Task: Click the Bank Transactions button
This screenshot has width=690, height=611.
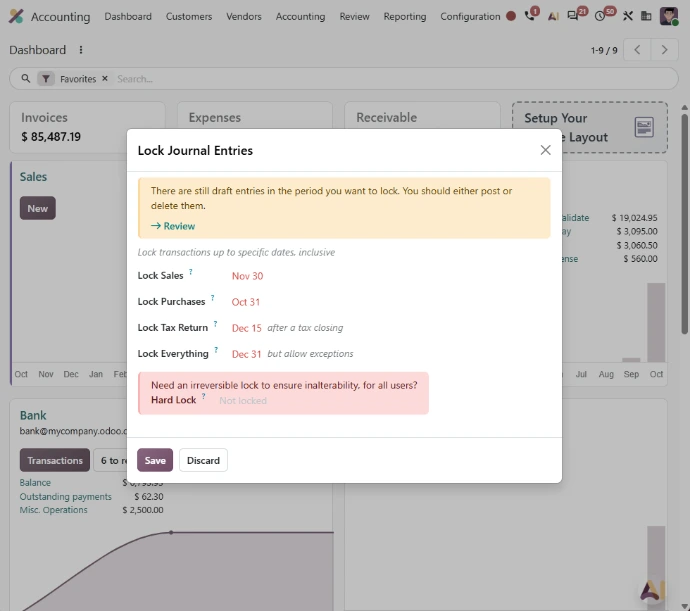Action: click(x=55, y=460)
